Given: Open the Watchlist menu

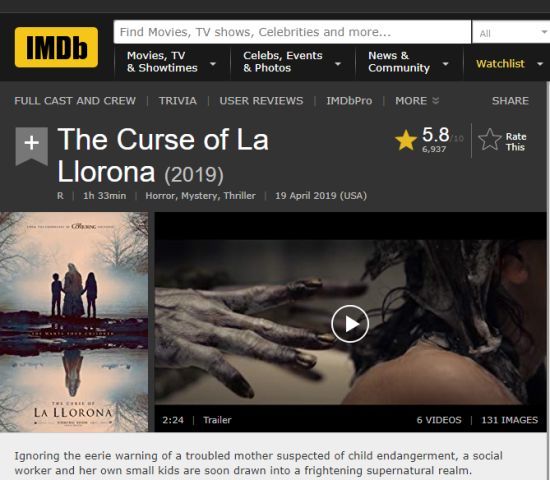Looking at the screenshot, I should [x=509, y=64].
